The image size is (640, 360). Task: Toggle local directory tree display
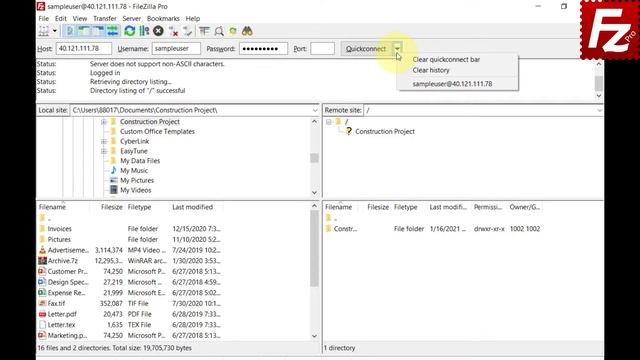point(84,31)
